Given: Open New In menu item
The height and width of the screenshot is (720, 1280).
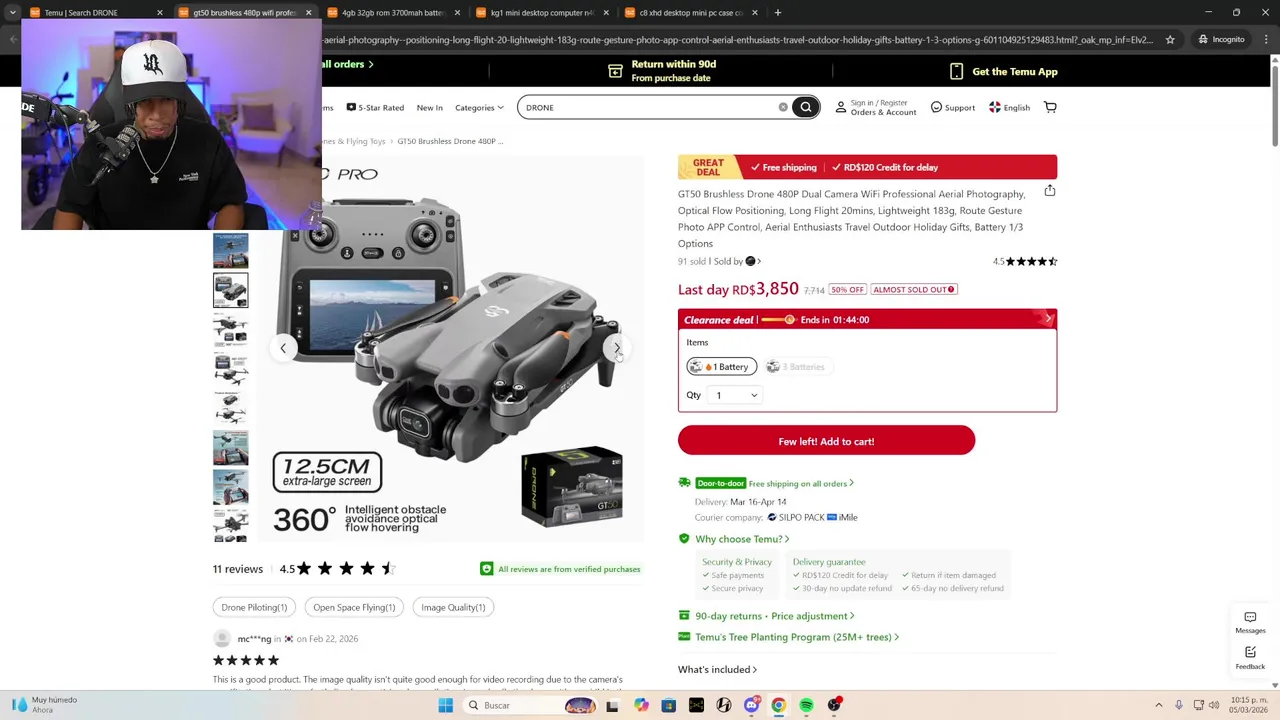Looking at the screenshot, I should (x=429, y=107).
